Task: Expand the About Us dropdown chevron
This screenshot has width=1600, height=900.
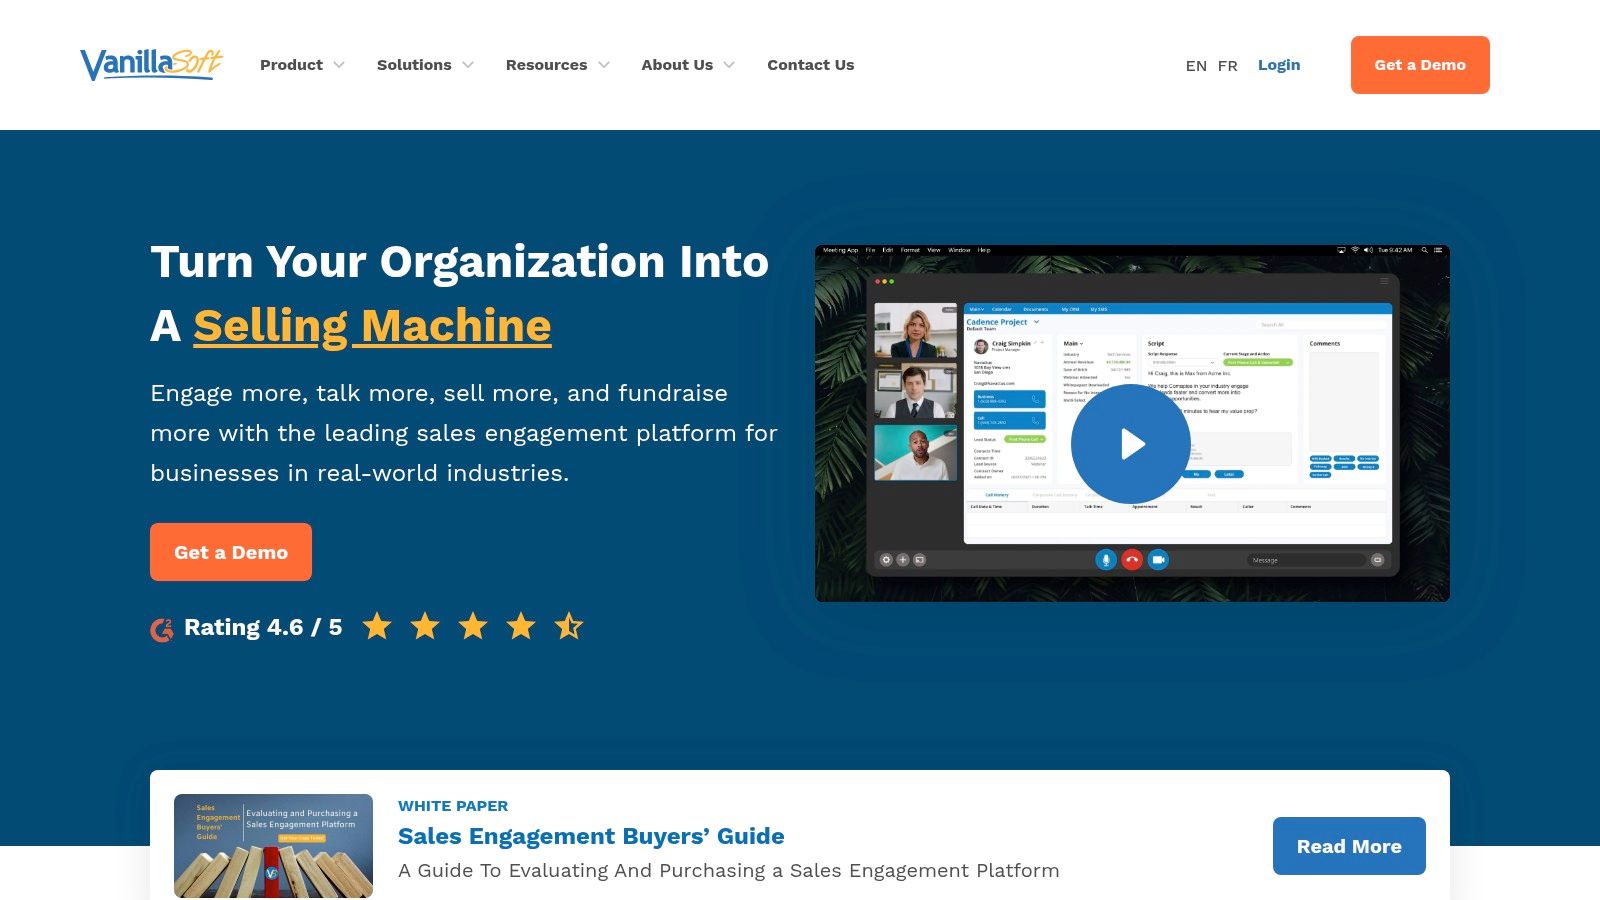Action: point(729,65)
